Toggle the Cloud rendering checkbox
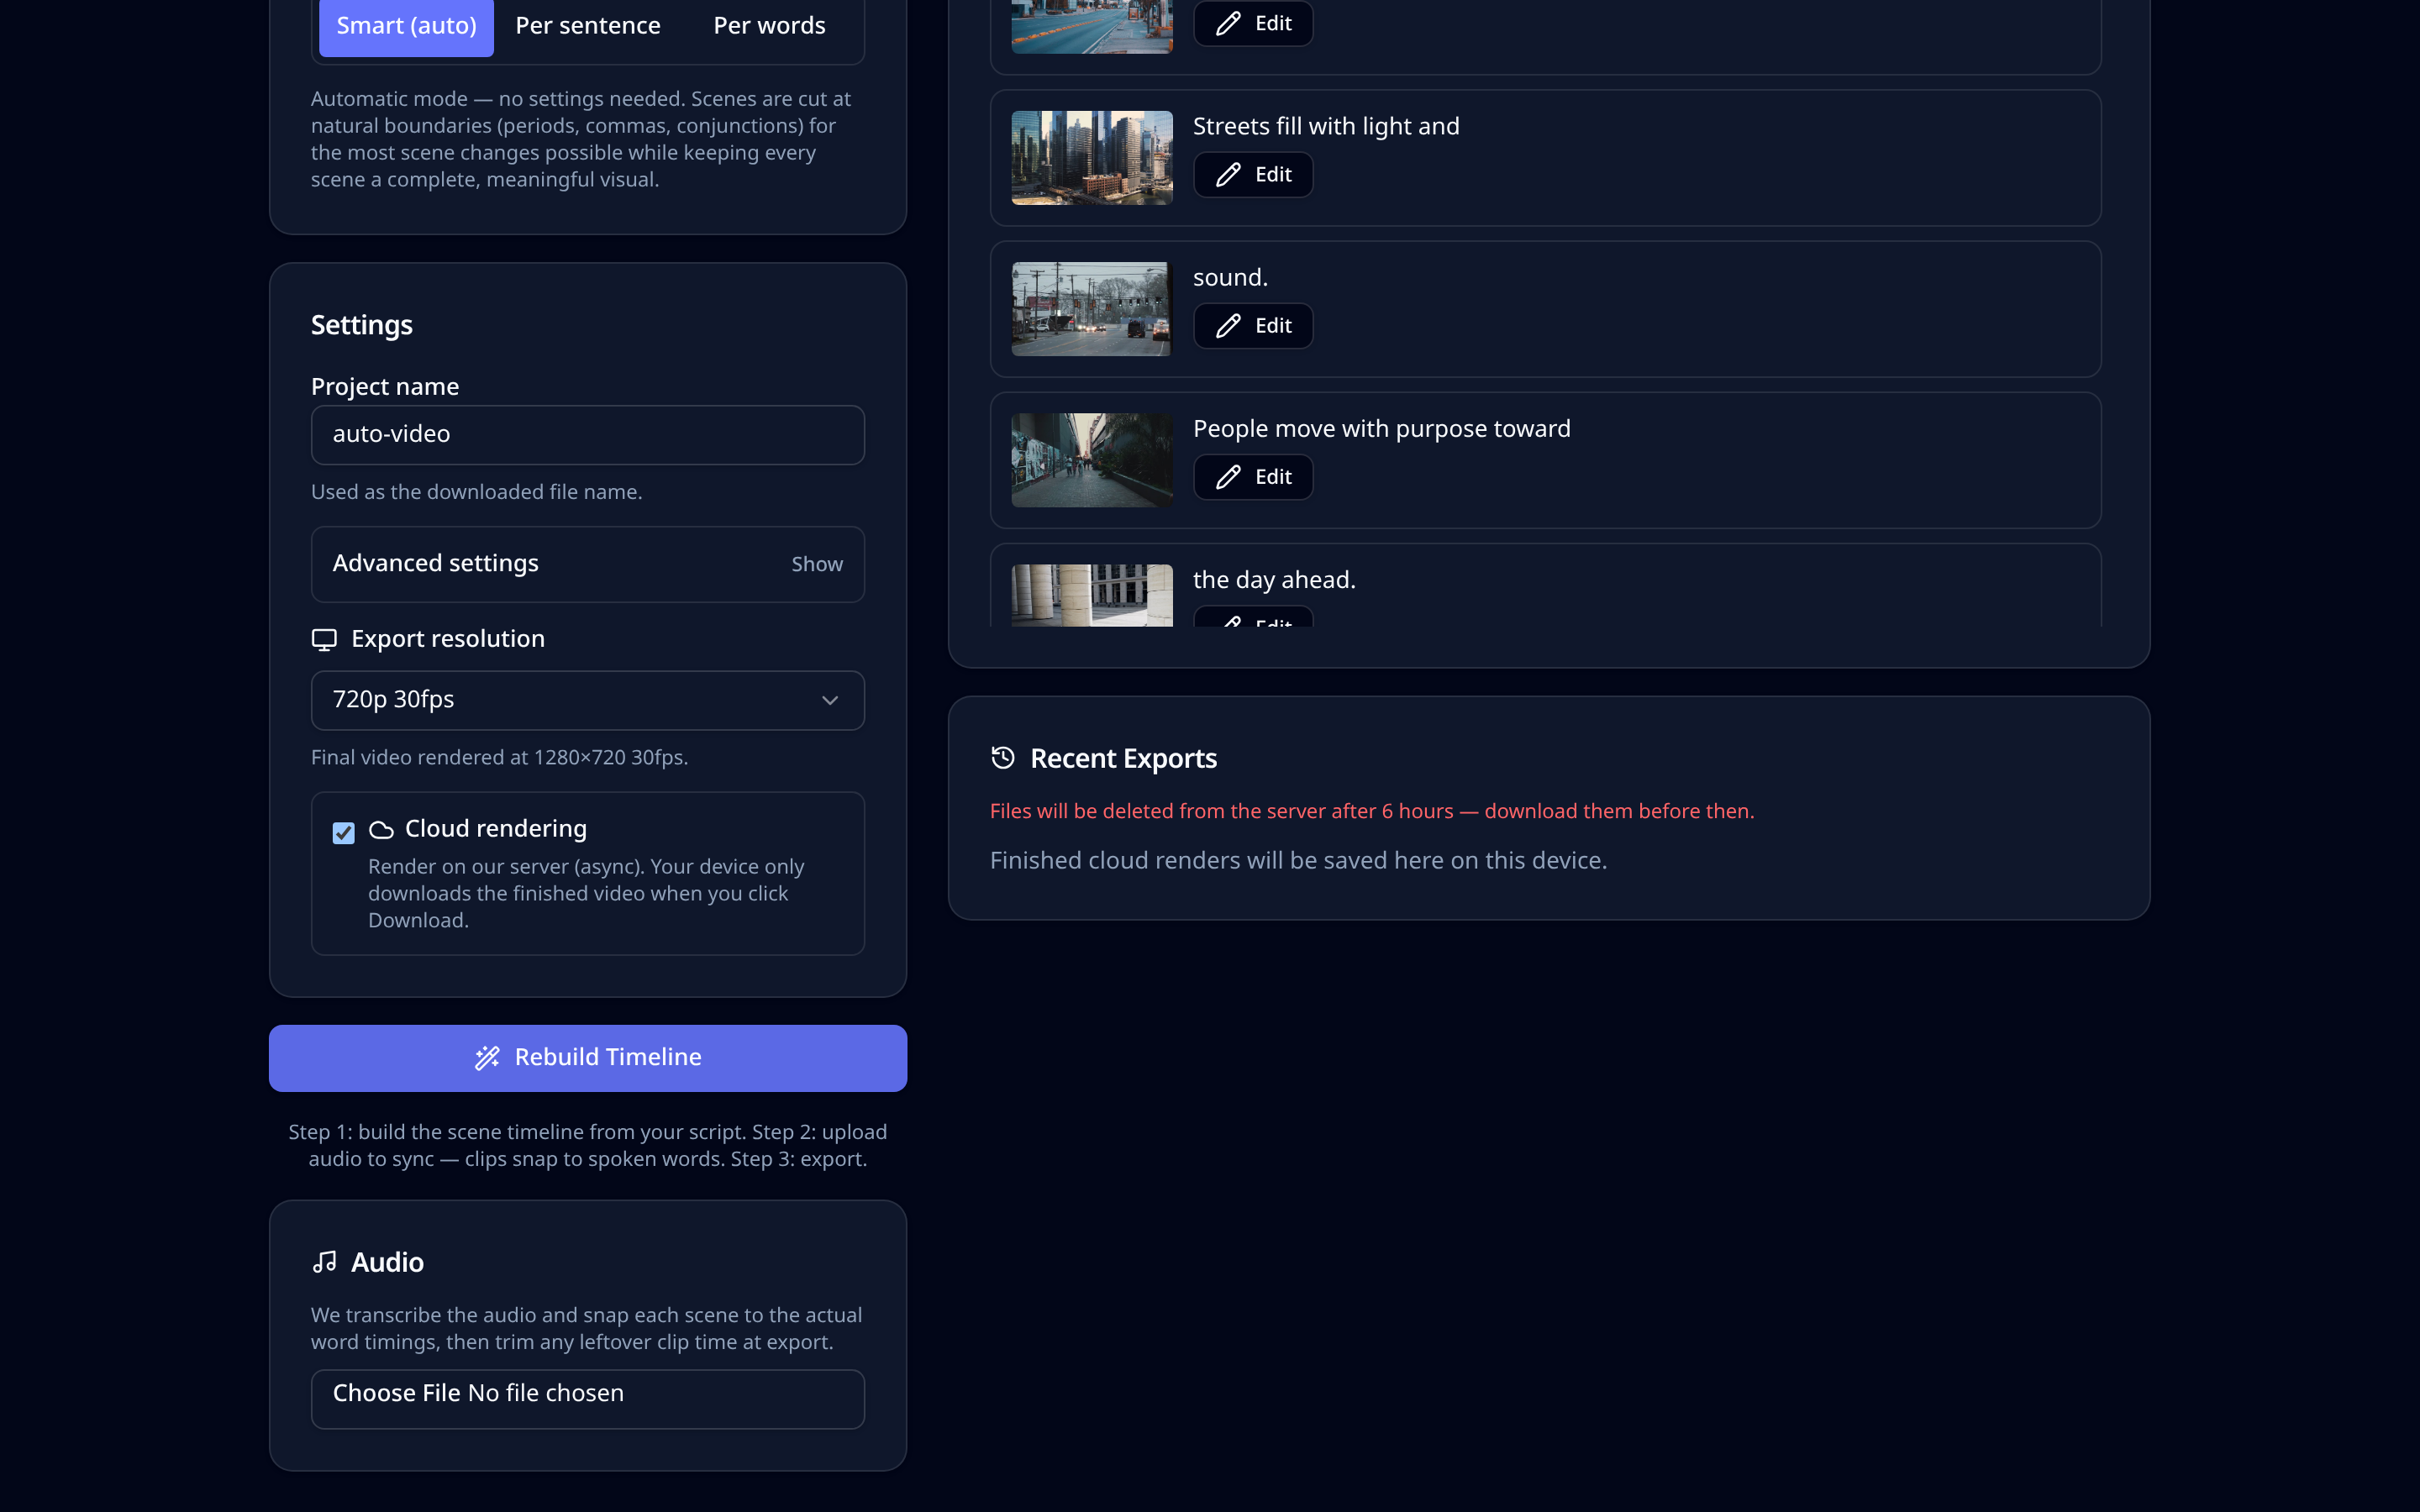 click(x=343, y=832)
